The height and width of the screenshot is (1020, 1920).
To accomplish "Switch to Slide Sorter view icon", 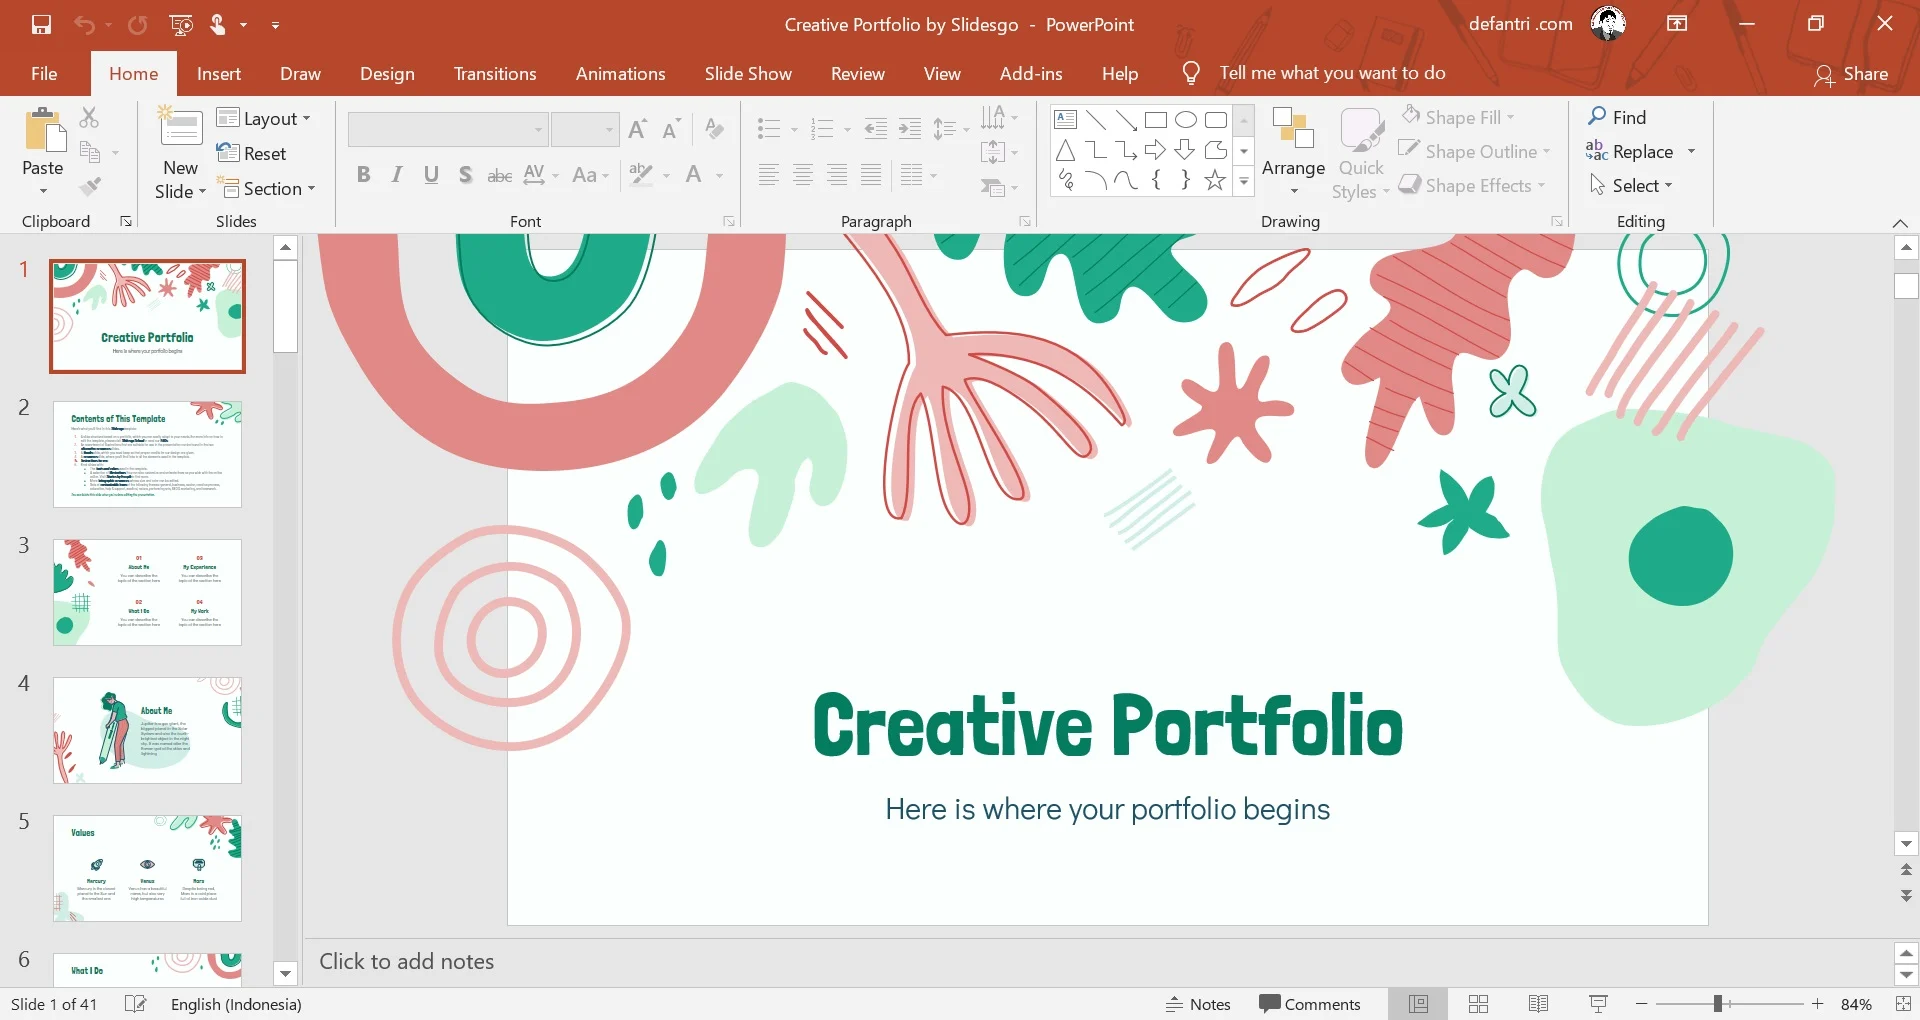I will pyautogui.click(x=1479, y=1004).
